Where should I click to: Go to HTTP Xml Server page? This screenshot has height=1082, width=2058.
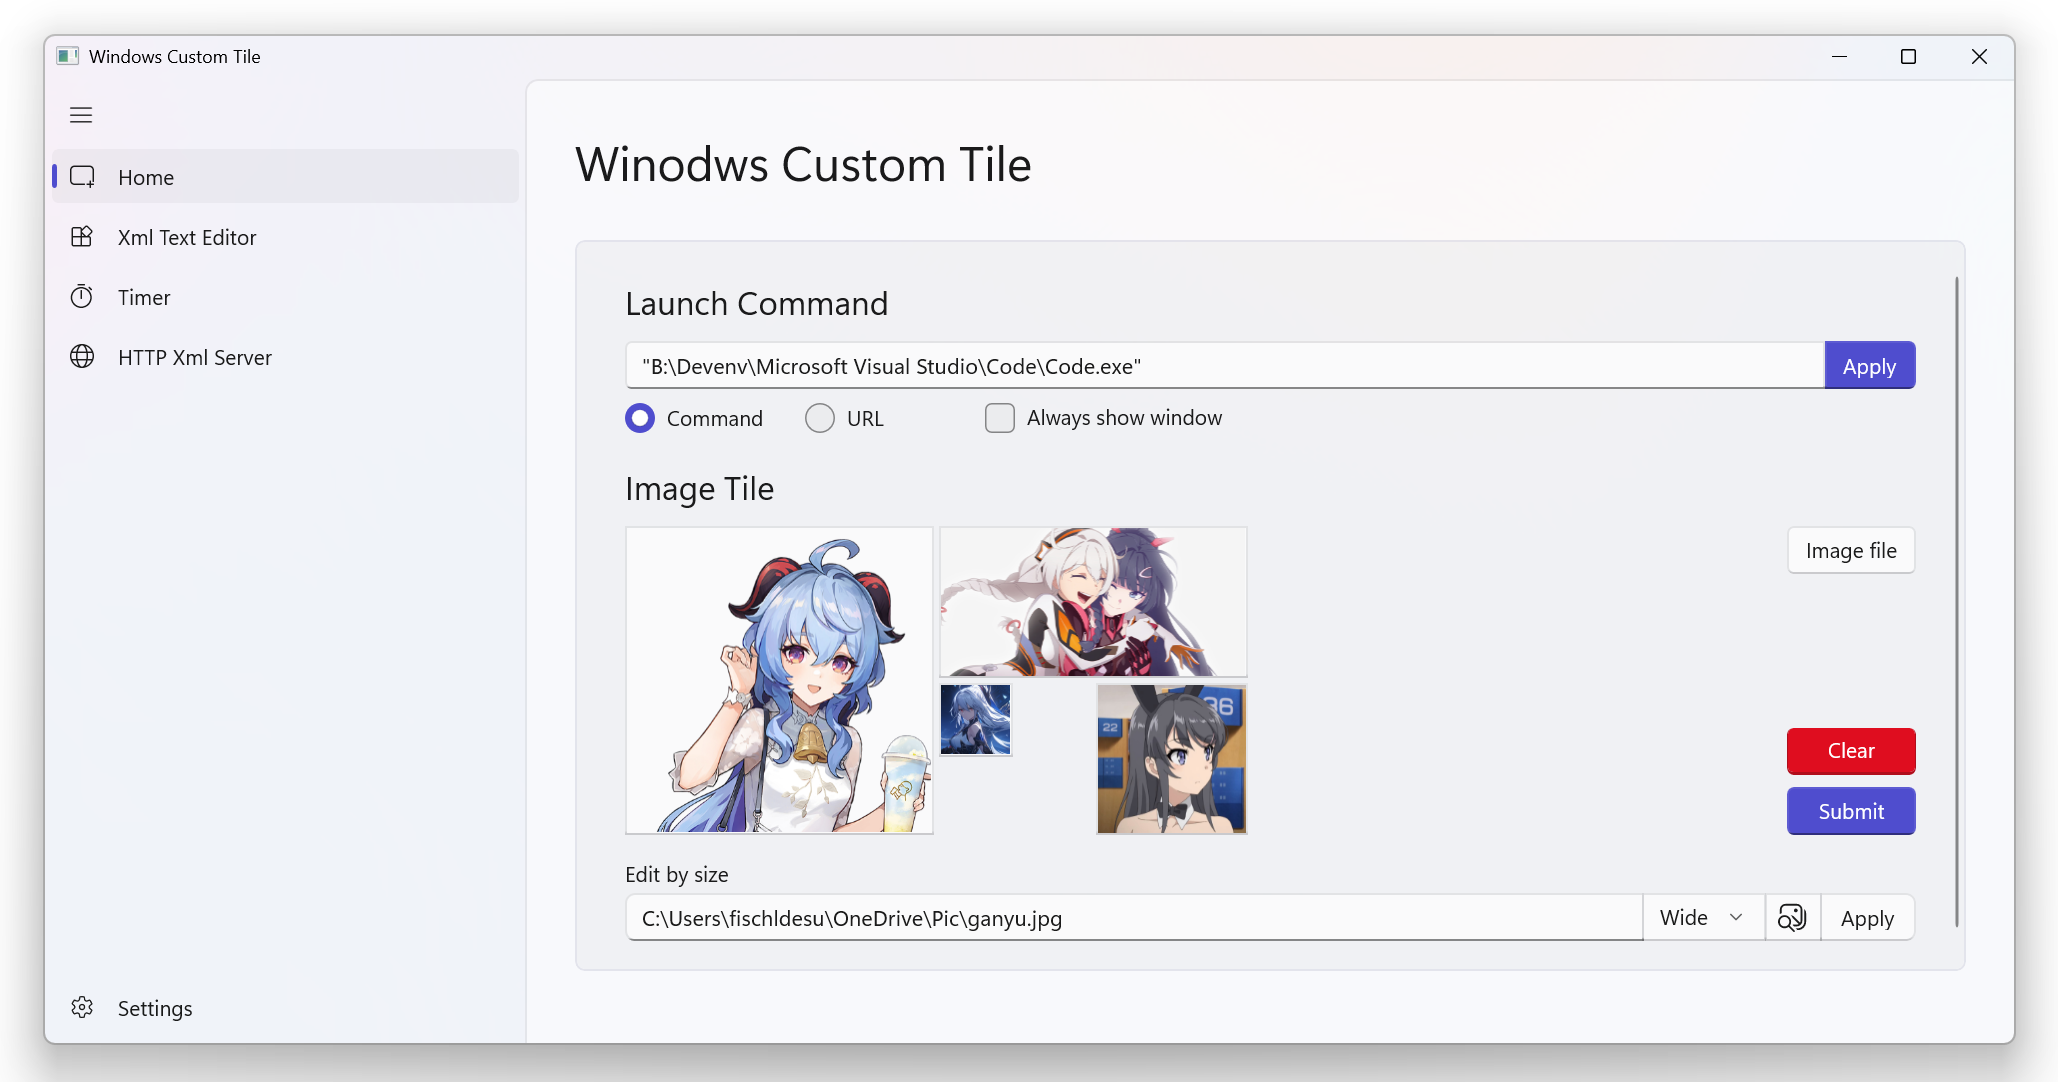point(286,357)
